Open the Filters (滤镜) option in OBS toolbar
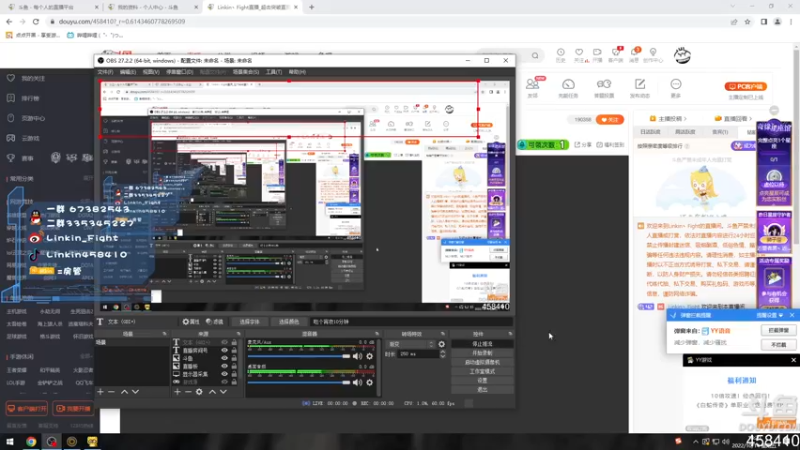800x450 pixels. 215,322
